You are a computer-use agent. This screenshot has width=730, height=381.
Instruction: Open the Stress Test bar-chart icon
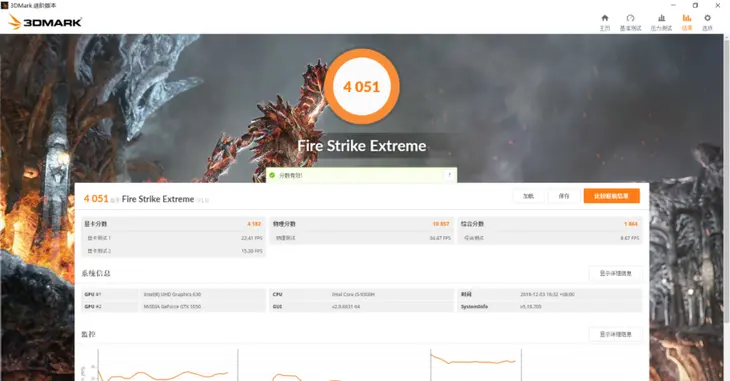pyautogui.click(x=661, y=22)
